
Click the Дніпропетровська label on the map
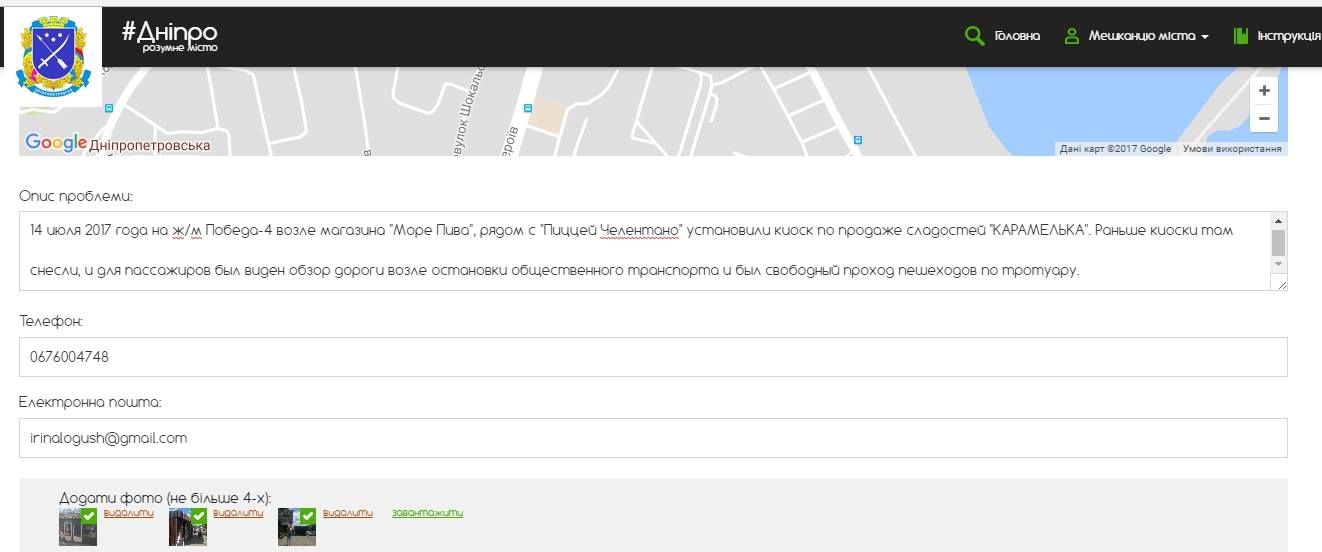coord(150,146)
